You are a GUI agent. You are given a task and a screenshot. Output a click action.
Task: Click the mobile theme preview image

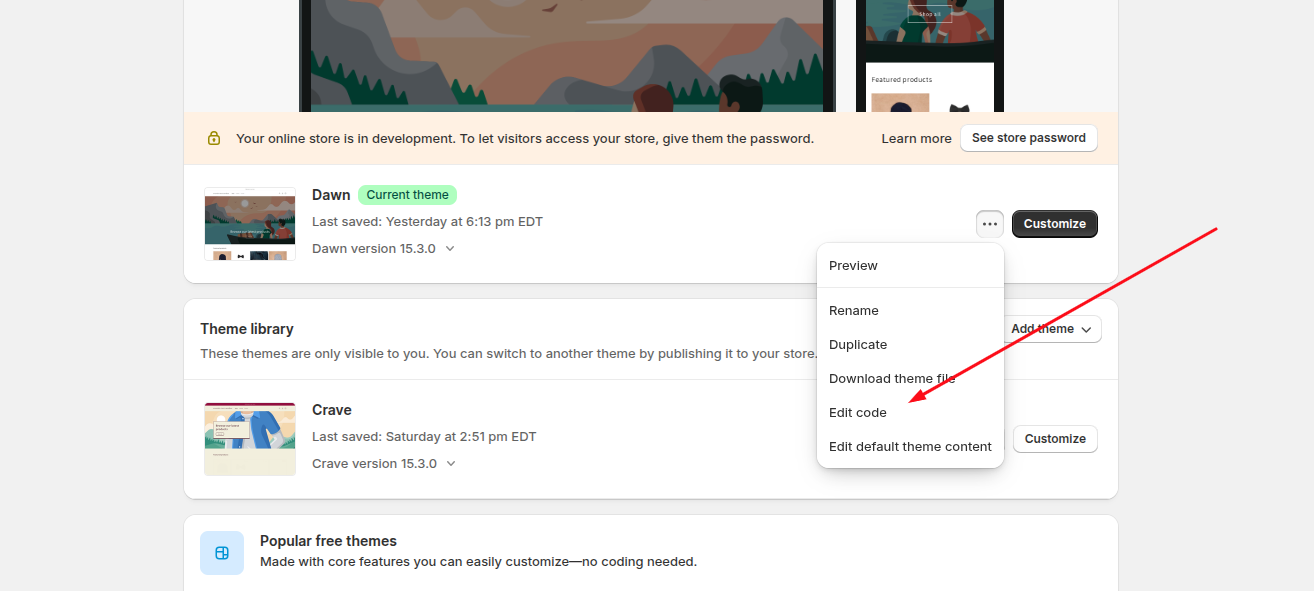(x=930, y=56)
